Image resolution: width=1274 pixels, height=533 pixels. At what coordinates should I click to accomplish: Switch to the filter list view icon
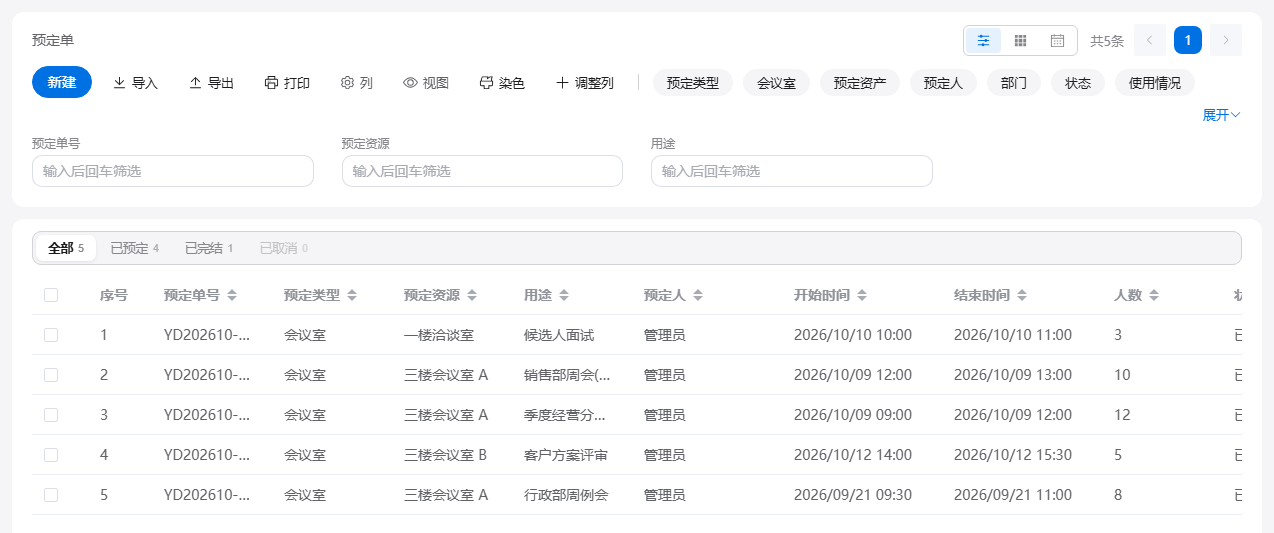984,40
